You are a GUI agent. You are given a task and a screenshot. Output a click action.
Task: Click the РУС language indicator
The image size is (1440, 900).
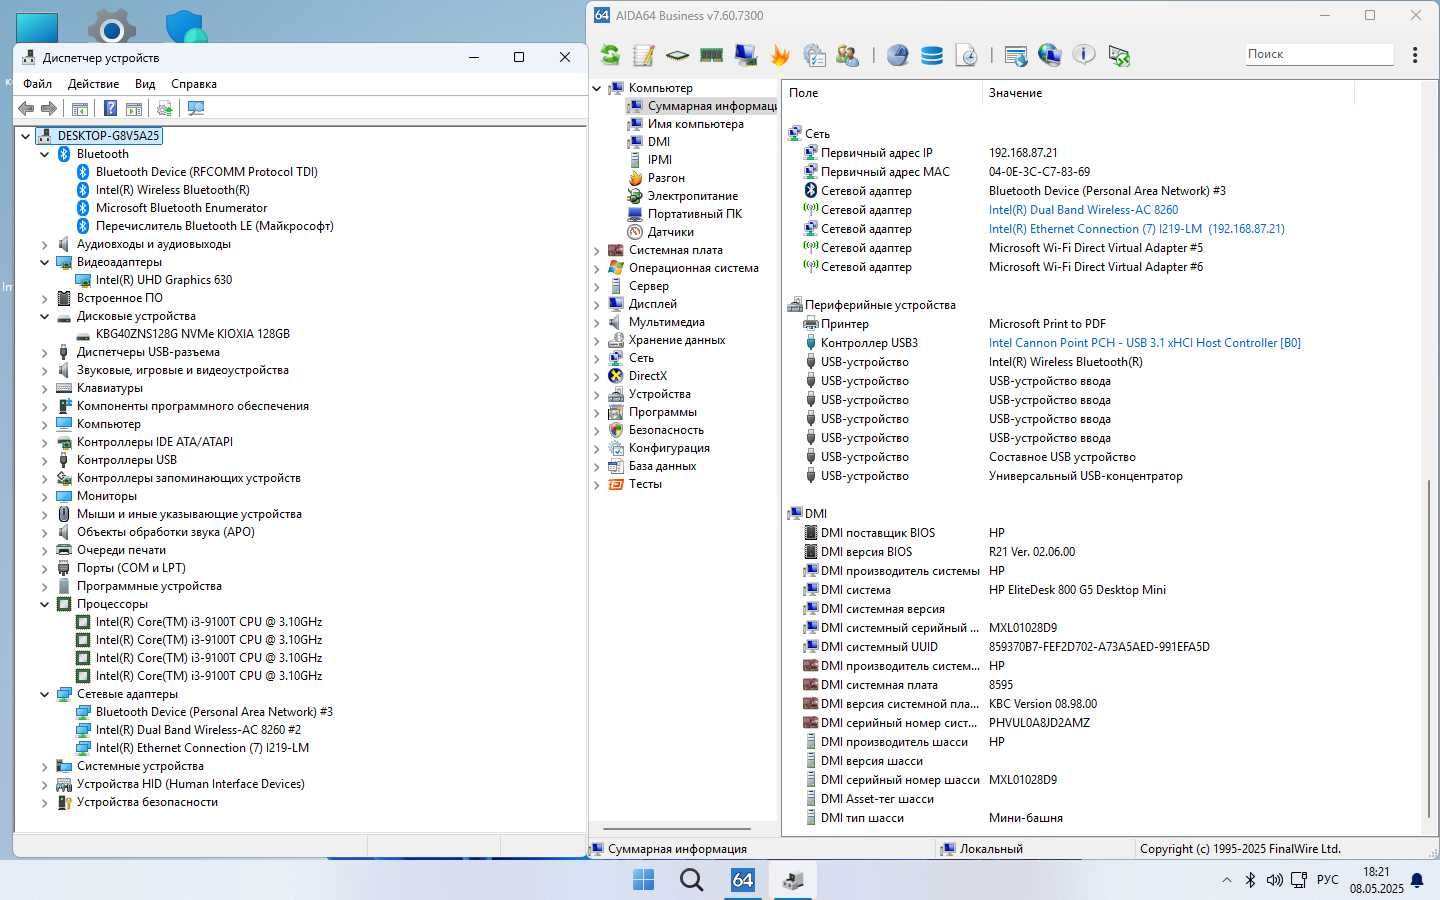click(x=1327, y=880)
